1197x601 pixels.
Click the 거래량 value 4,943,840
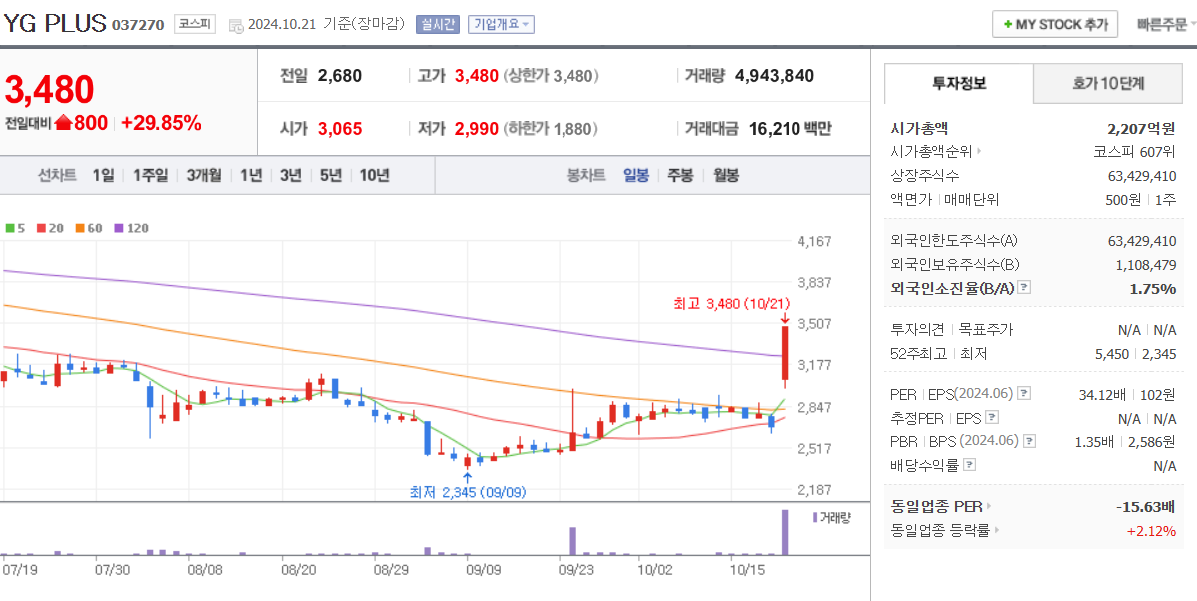[x=774, y=76]
